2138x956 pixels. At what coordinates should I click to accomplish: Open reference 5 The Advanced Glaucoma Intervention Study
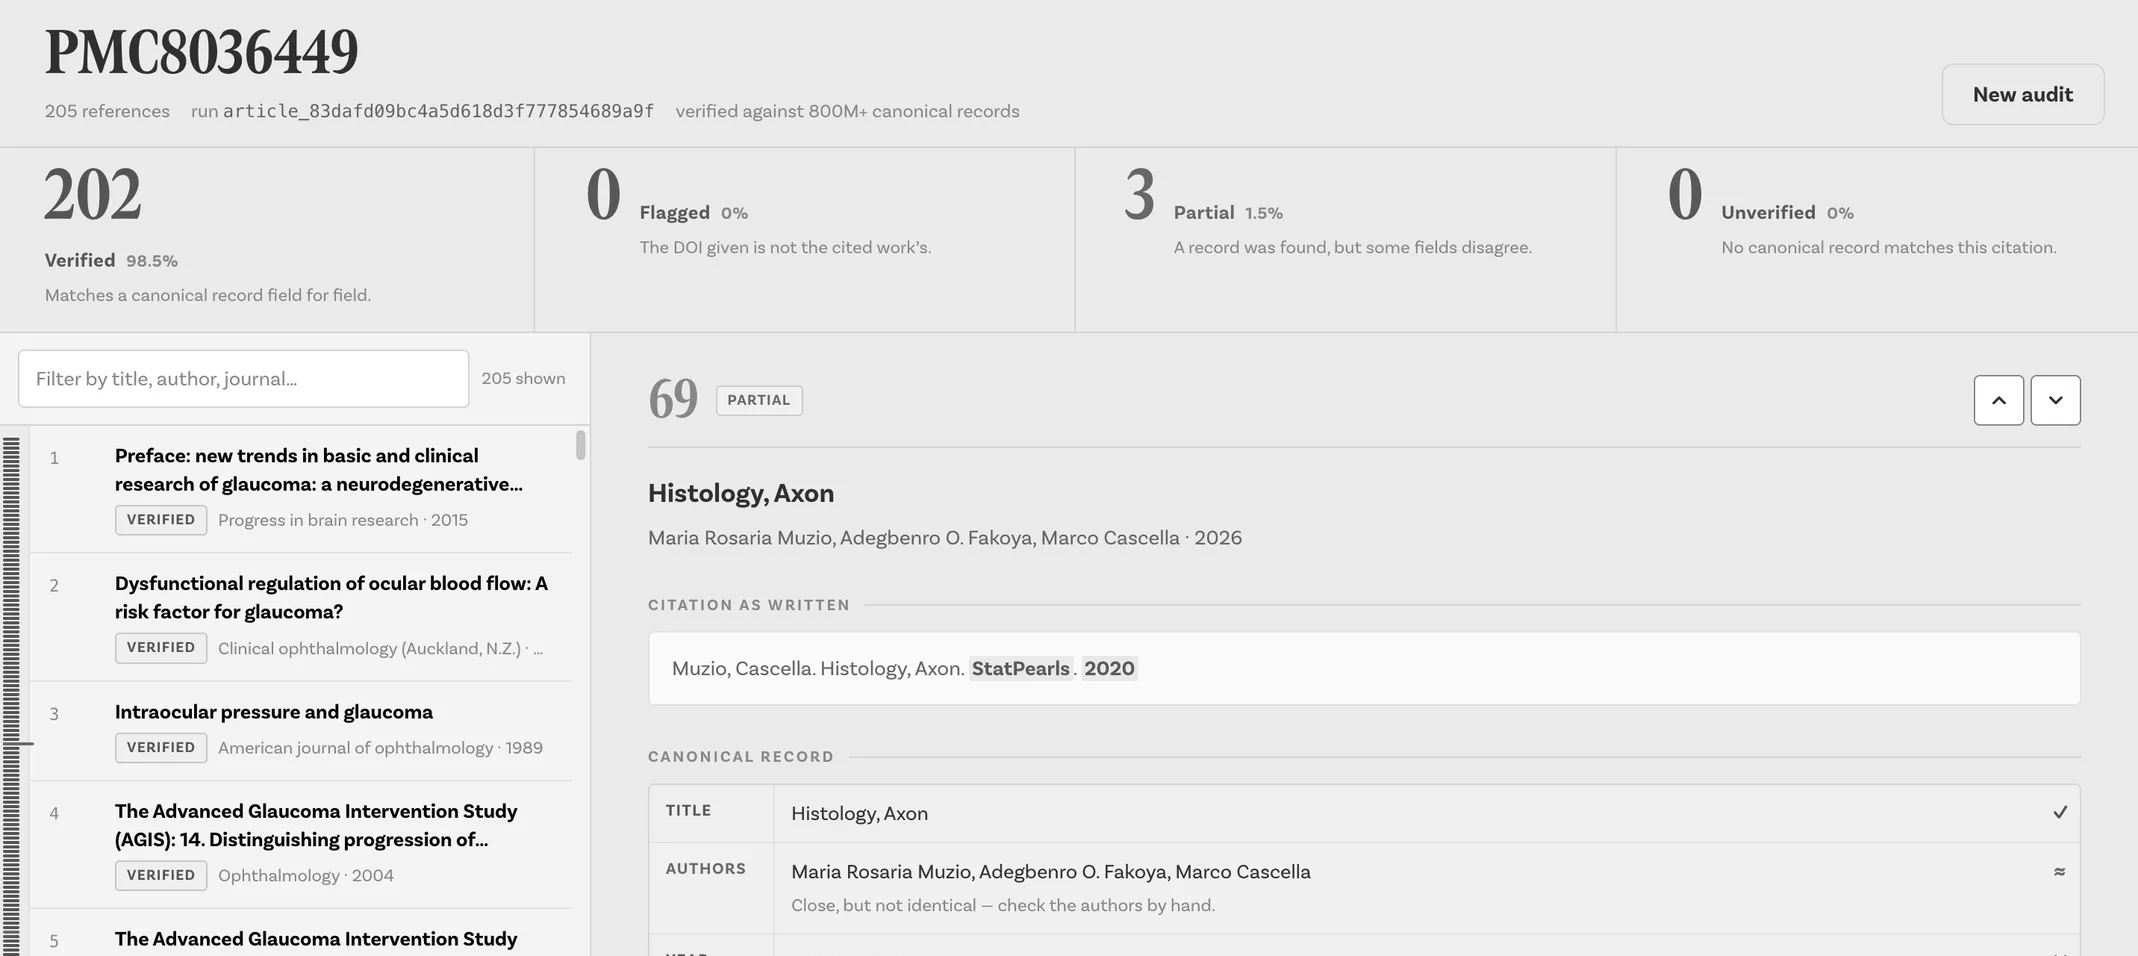(x=300, y=934)
